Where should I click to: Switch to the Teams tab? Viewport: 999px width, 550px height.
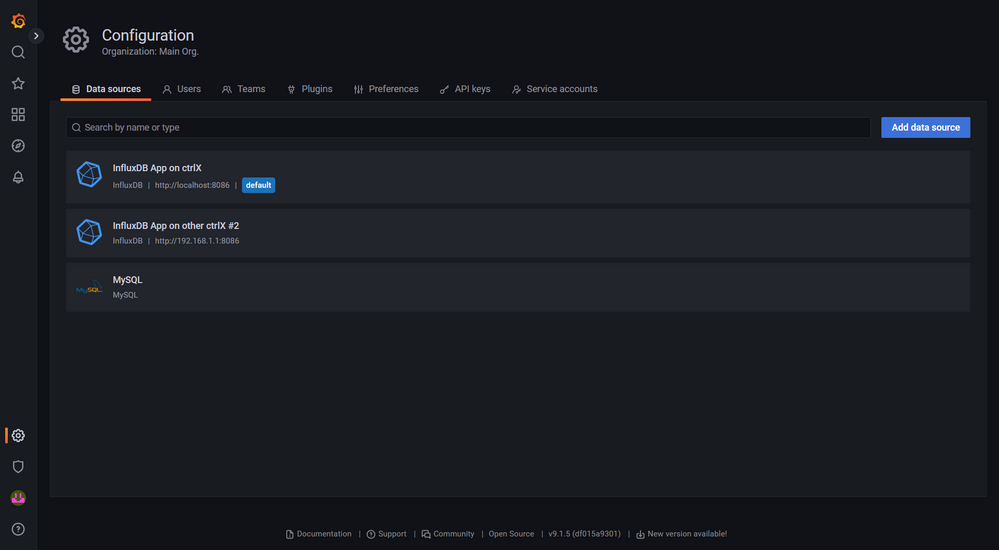click(x=244, y=89)
